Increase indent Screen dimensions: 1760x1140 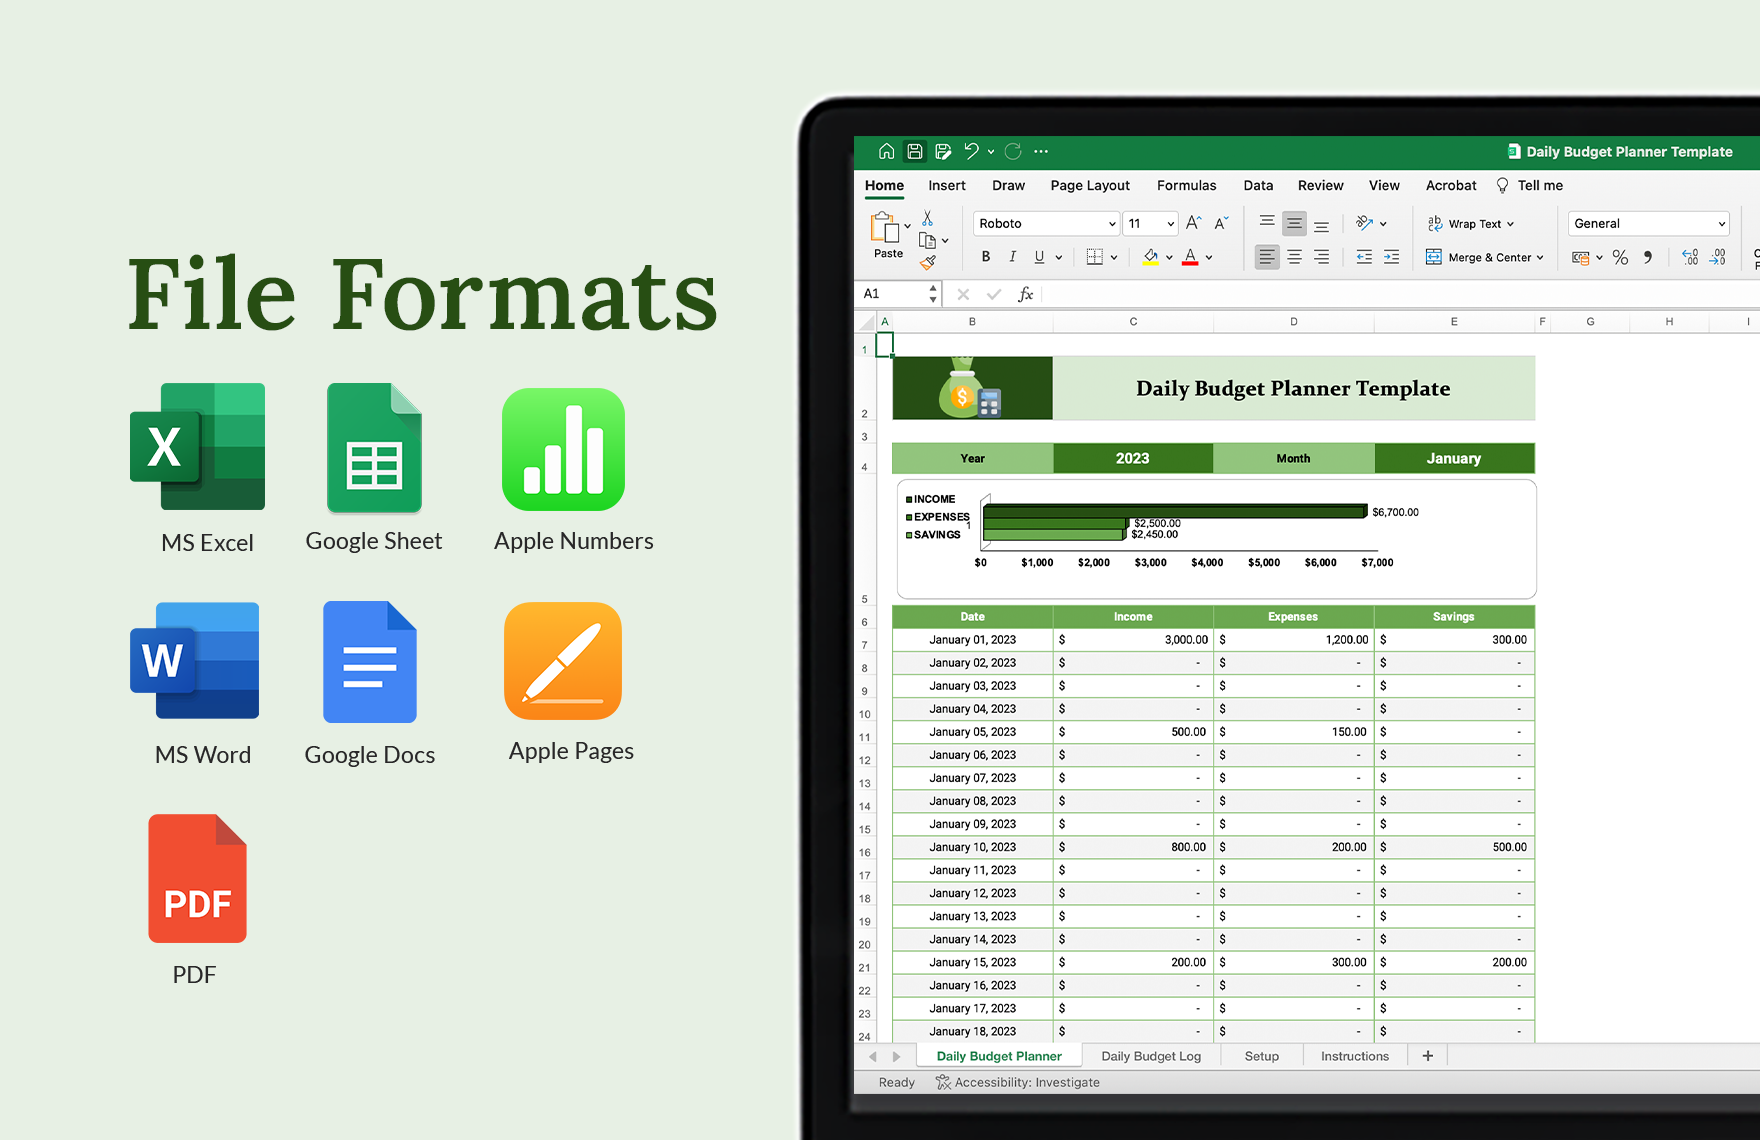click(1391, 257)
